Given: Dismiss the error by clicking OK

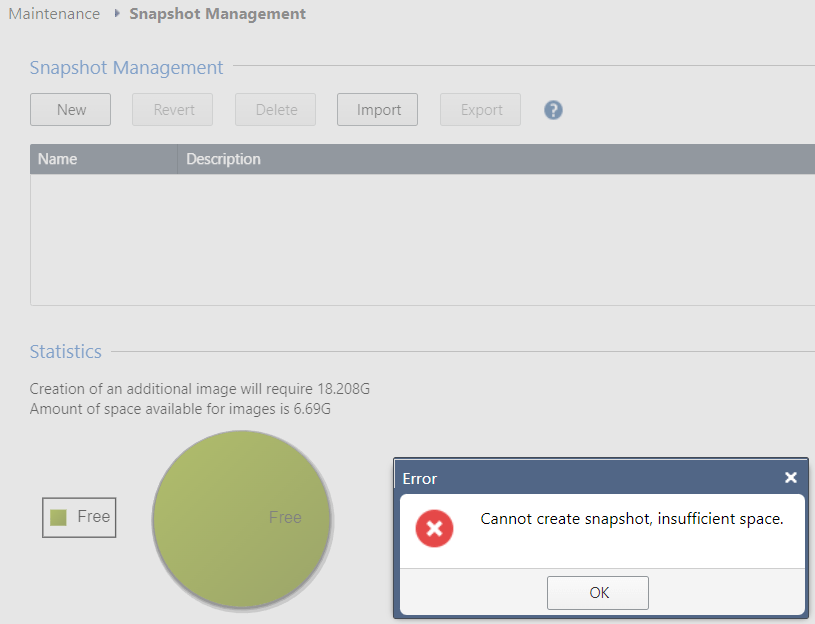Looking at the screenshot, I should pyautogui.click(x=598, y=592).
